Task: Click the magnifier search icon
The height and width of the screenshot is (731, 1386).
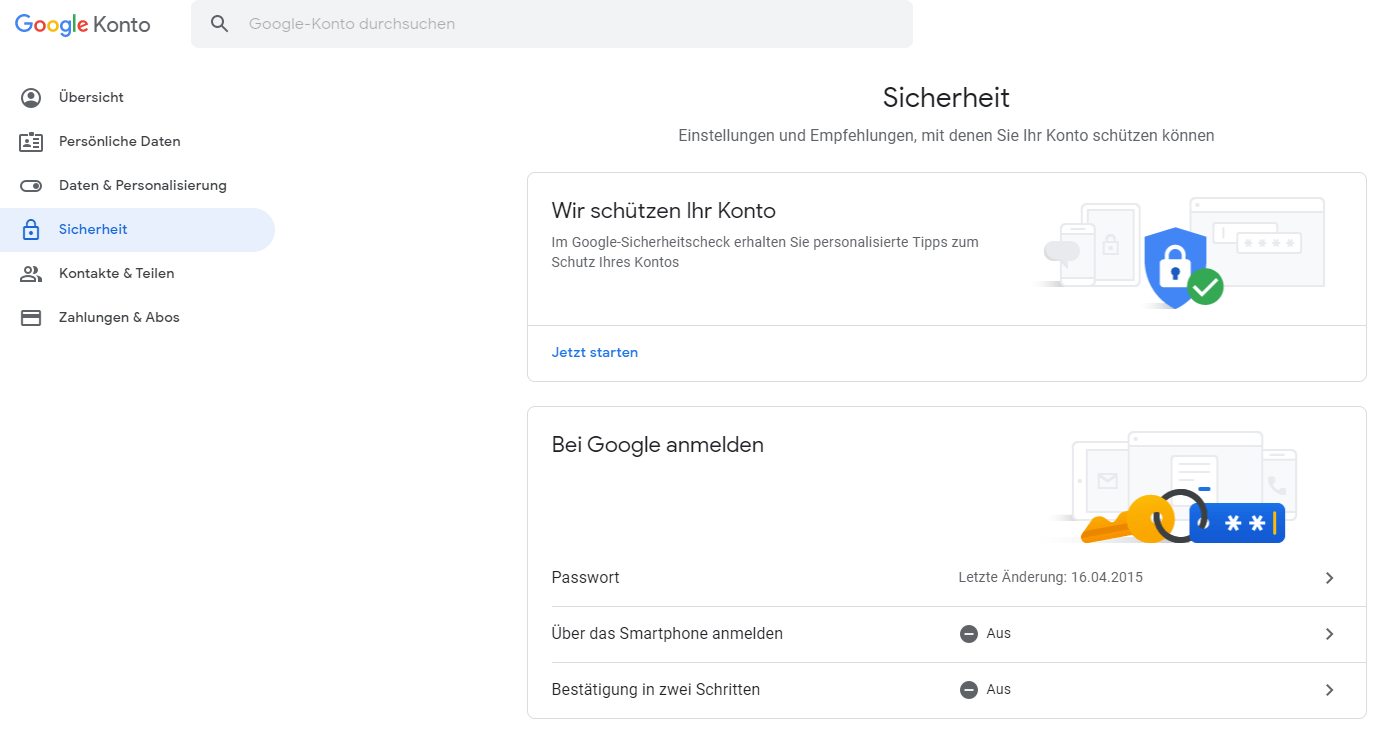Action: [220, 24]
